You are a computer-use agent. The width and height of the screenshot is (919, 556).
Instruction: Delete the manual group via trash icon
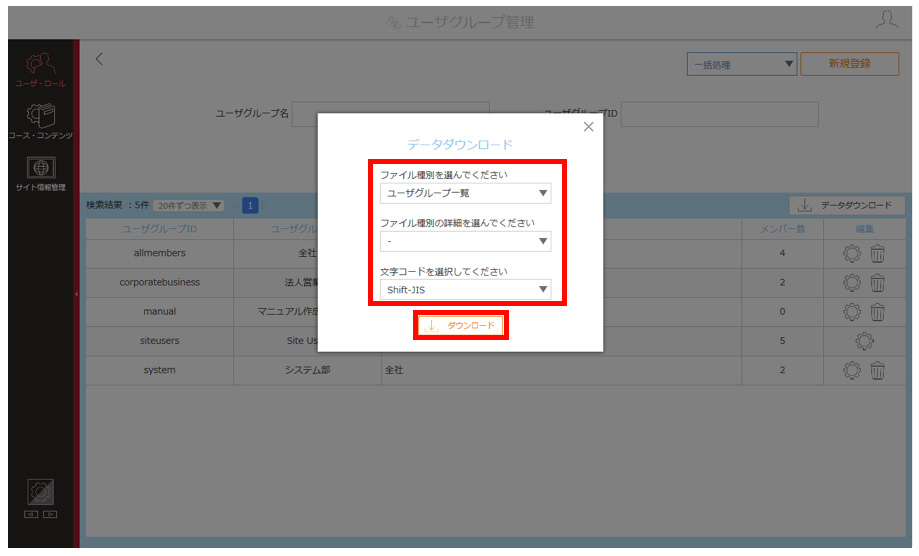click(x=877, y=312)
